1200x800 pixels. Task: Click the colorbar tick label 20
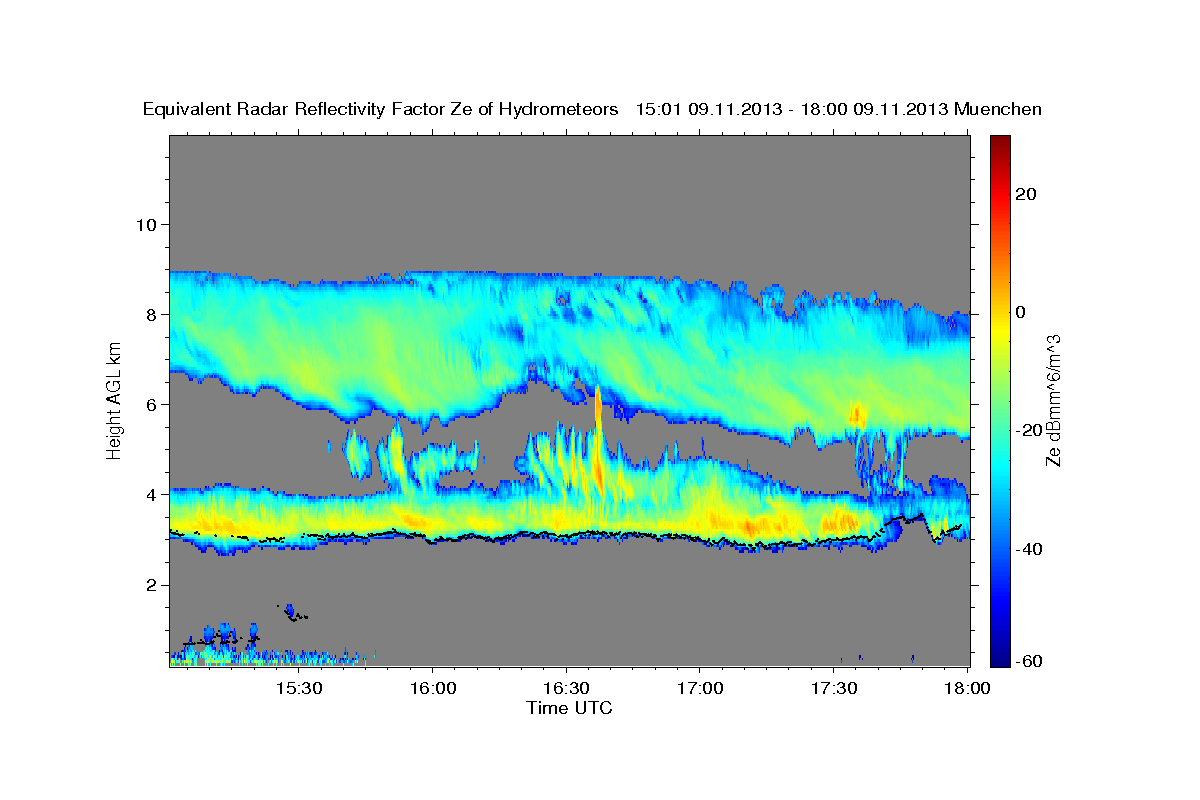click(1025, 193)
